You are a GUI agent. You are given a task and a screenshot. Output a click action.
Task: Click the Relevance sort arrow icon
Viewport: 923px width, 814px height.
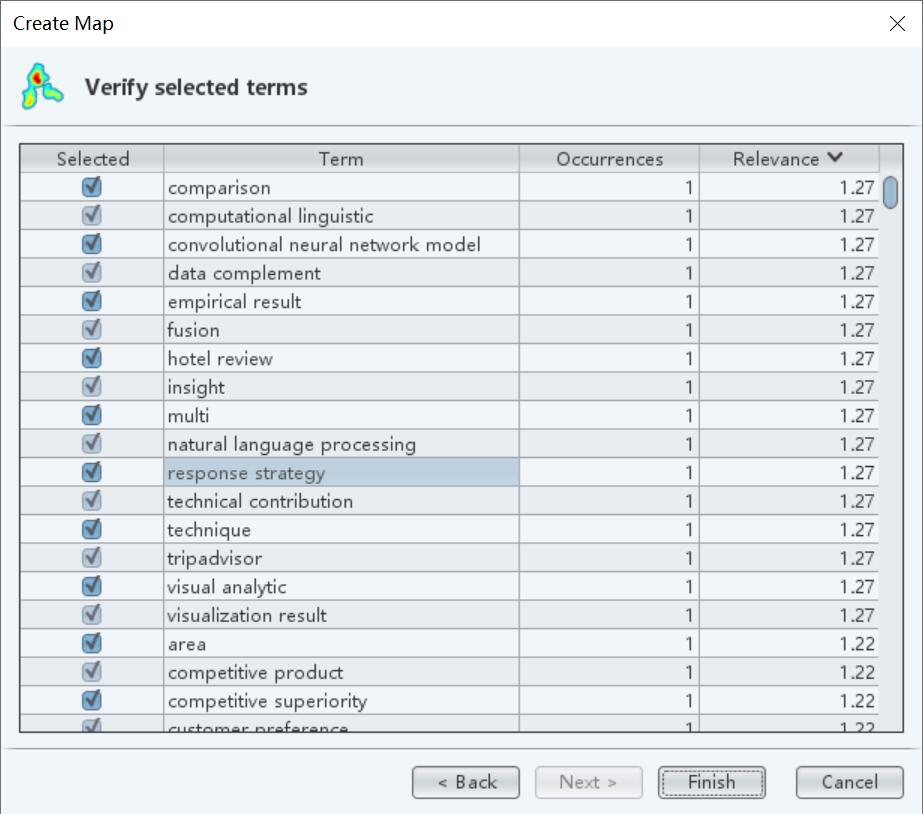(835, 158)
